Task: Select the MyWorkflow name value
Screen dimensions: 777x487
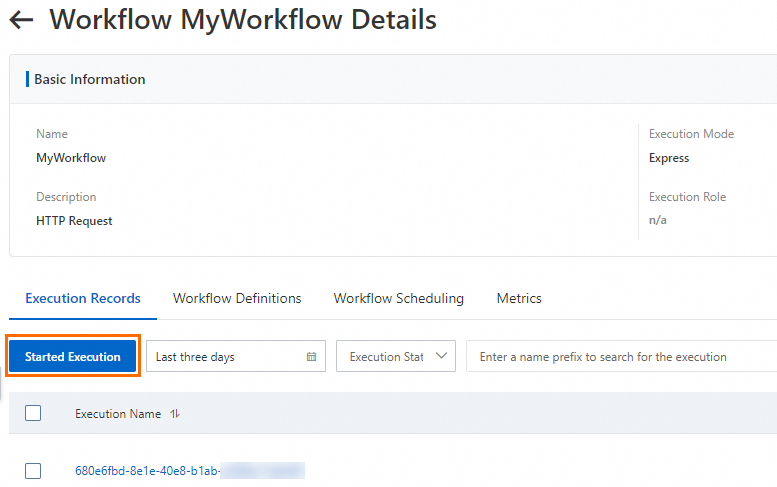Action: click(x=71, y=158)
